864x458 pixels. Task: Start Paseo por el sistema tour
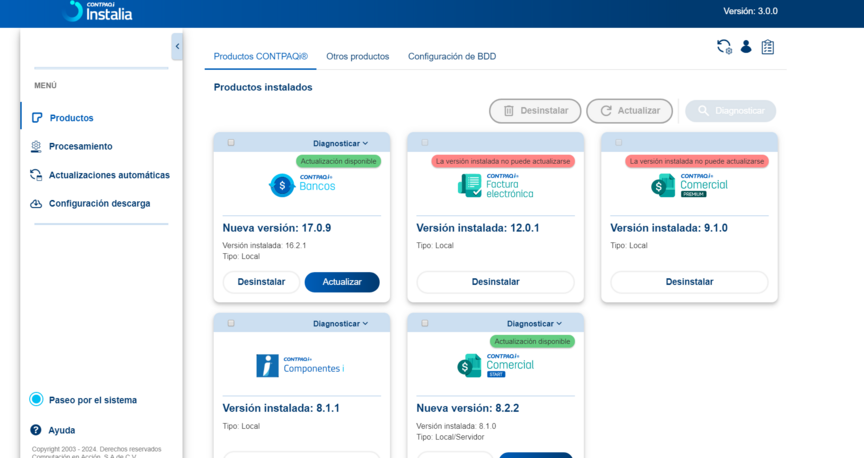pyautogui.click(x=92, y=400)
